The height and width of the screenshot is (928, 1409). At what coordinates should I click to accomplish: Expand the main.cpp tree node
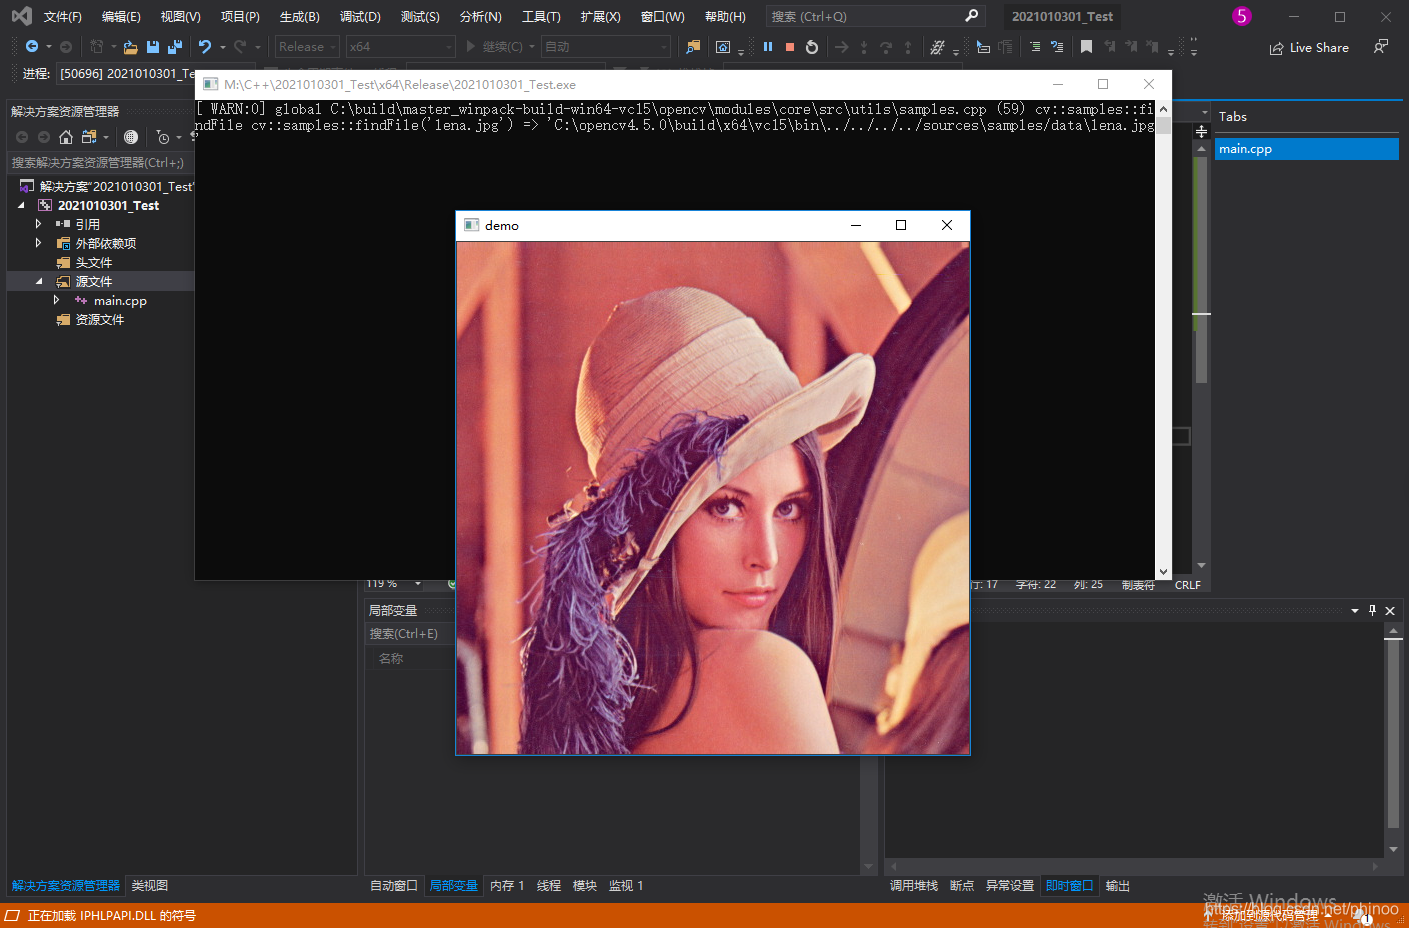point(56,300)
